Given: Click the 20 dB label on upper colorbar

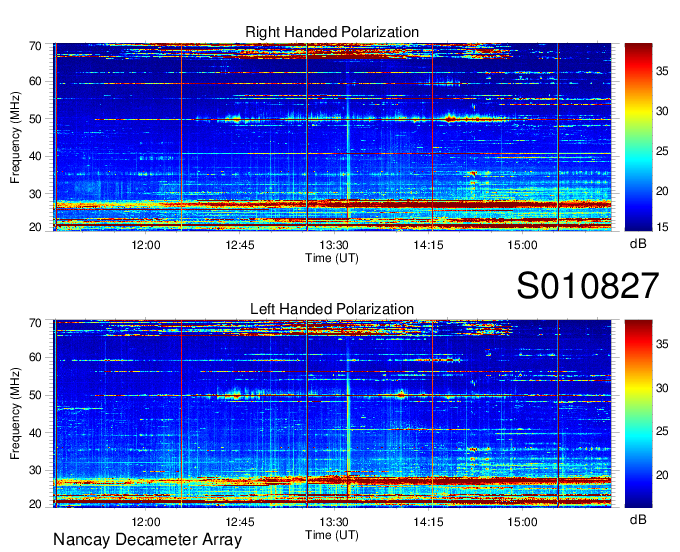Looking at the screenshot, I should click(x=662, y=191).
